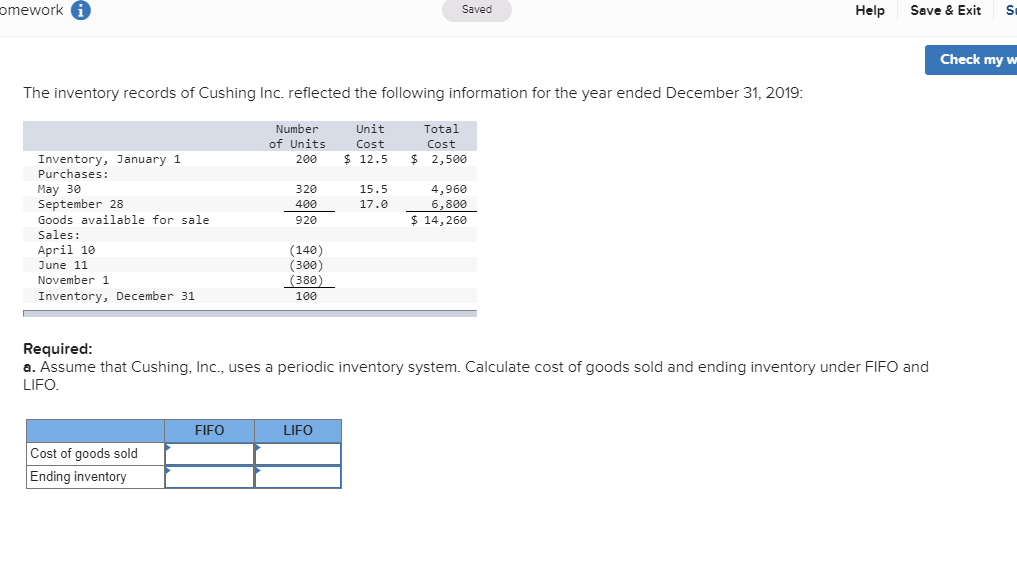The width and height of the screenshot is (1017, 572).
Task: Click the Total Cost column header
Action: [441, 137]
